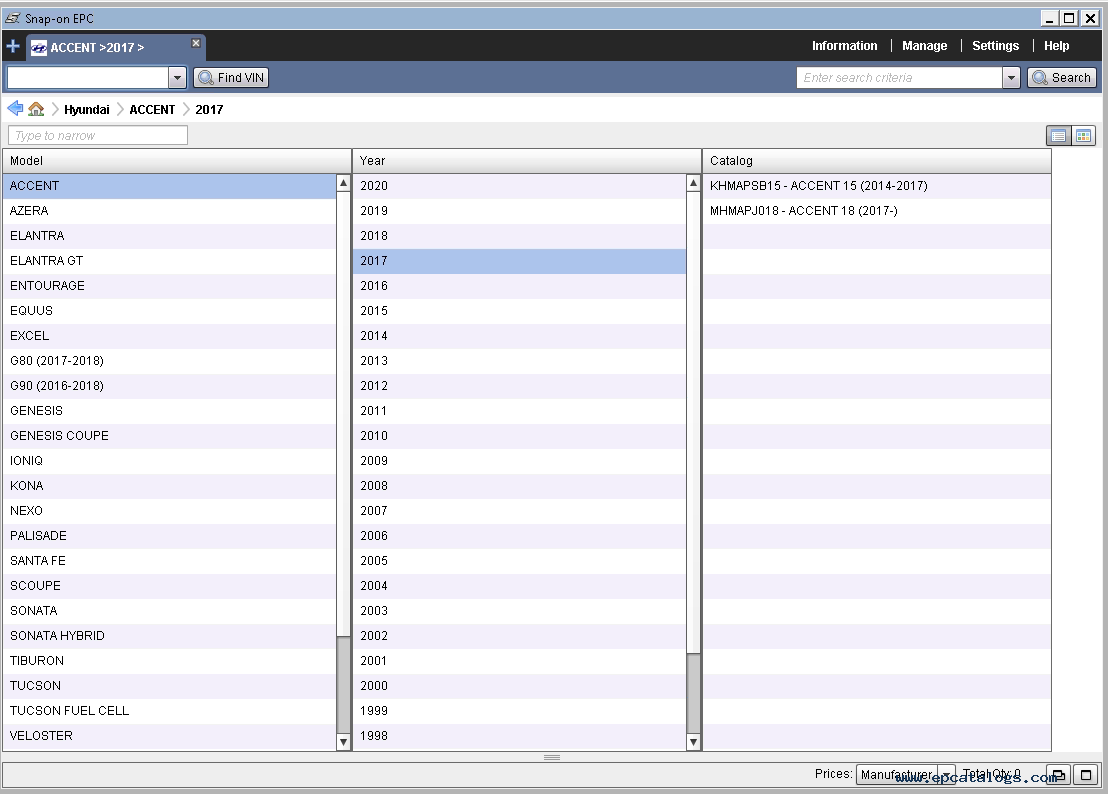The width and height of the screenshot is (1108, 794).
Task: Switch to grid view icon
Action: point(1083,136)
